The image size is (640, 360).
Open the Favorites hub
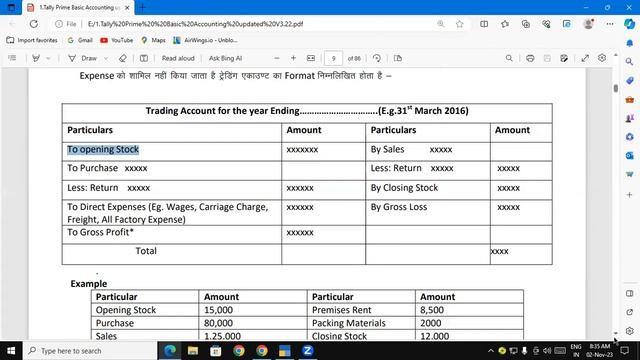pyautogui.click(x=505, y=24)
